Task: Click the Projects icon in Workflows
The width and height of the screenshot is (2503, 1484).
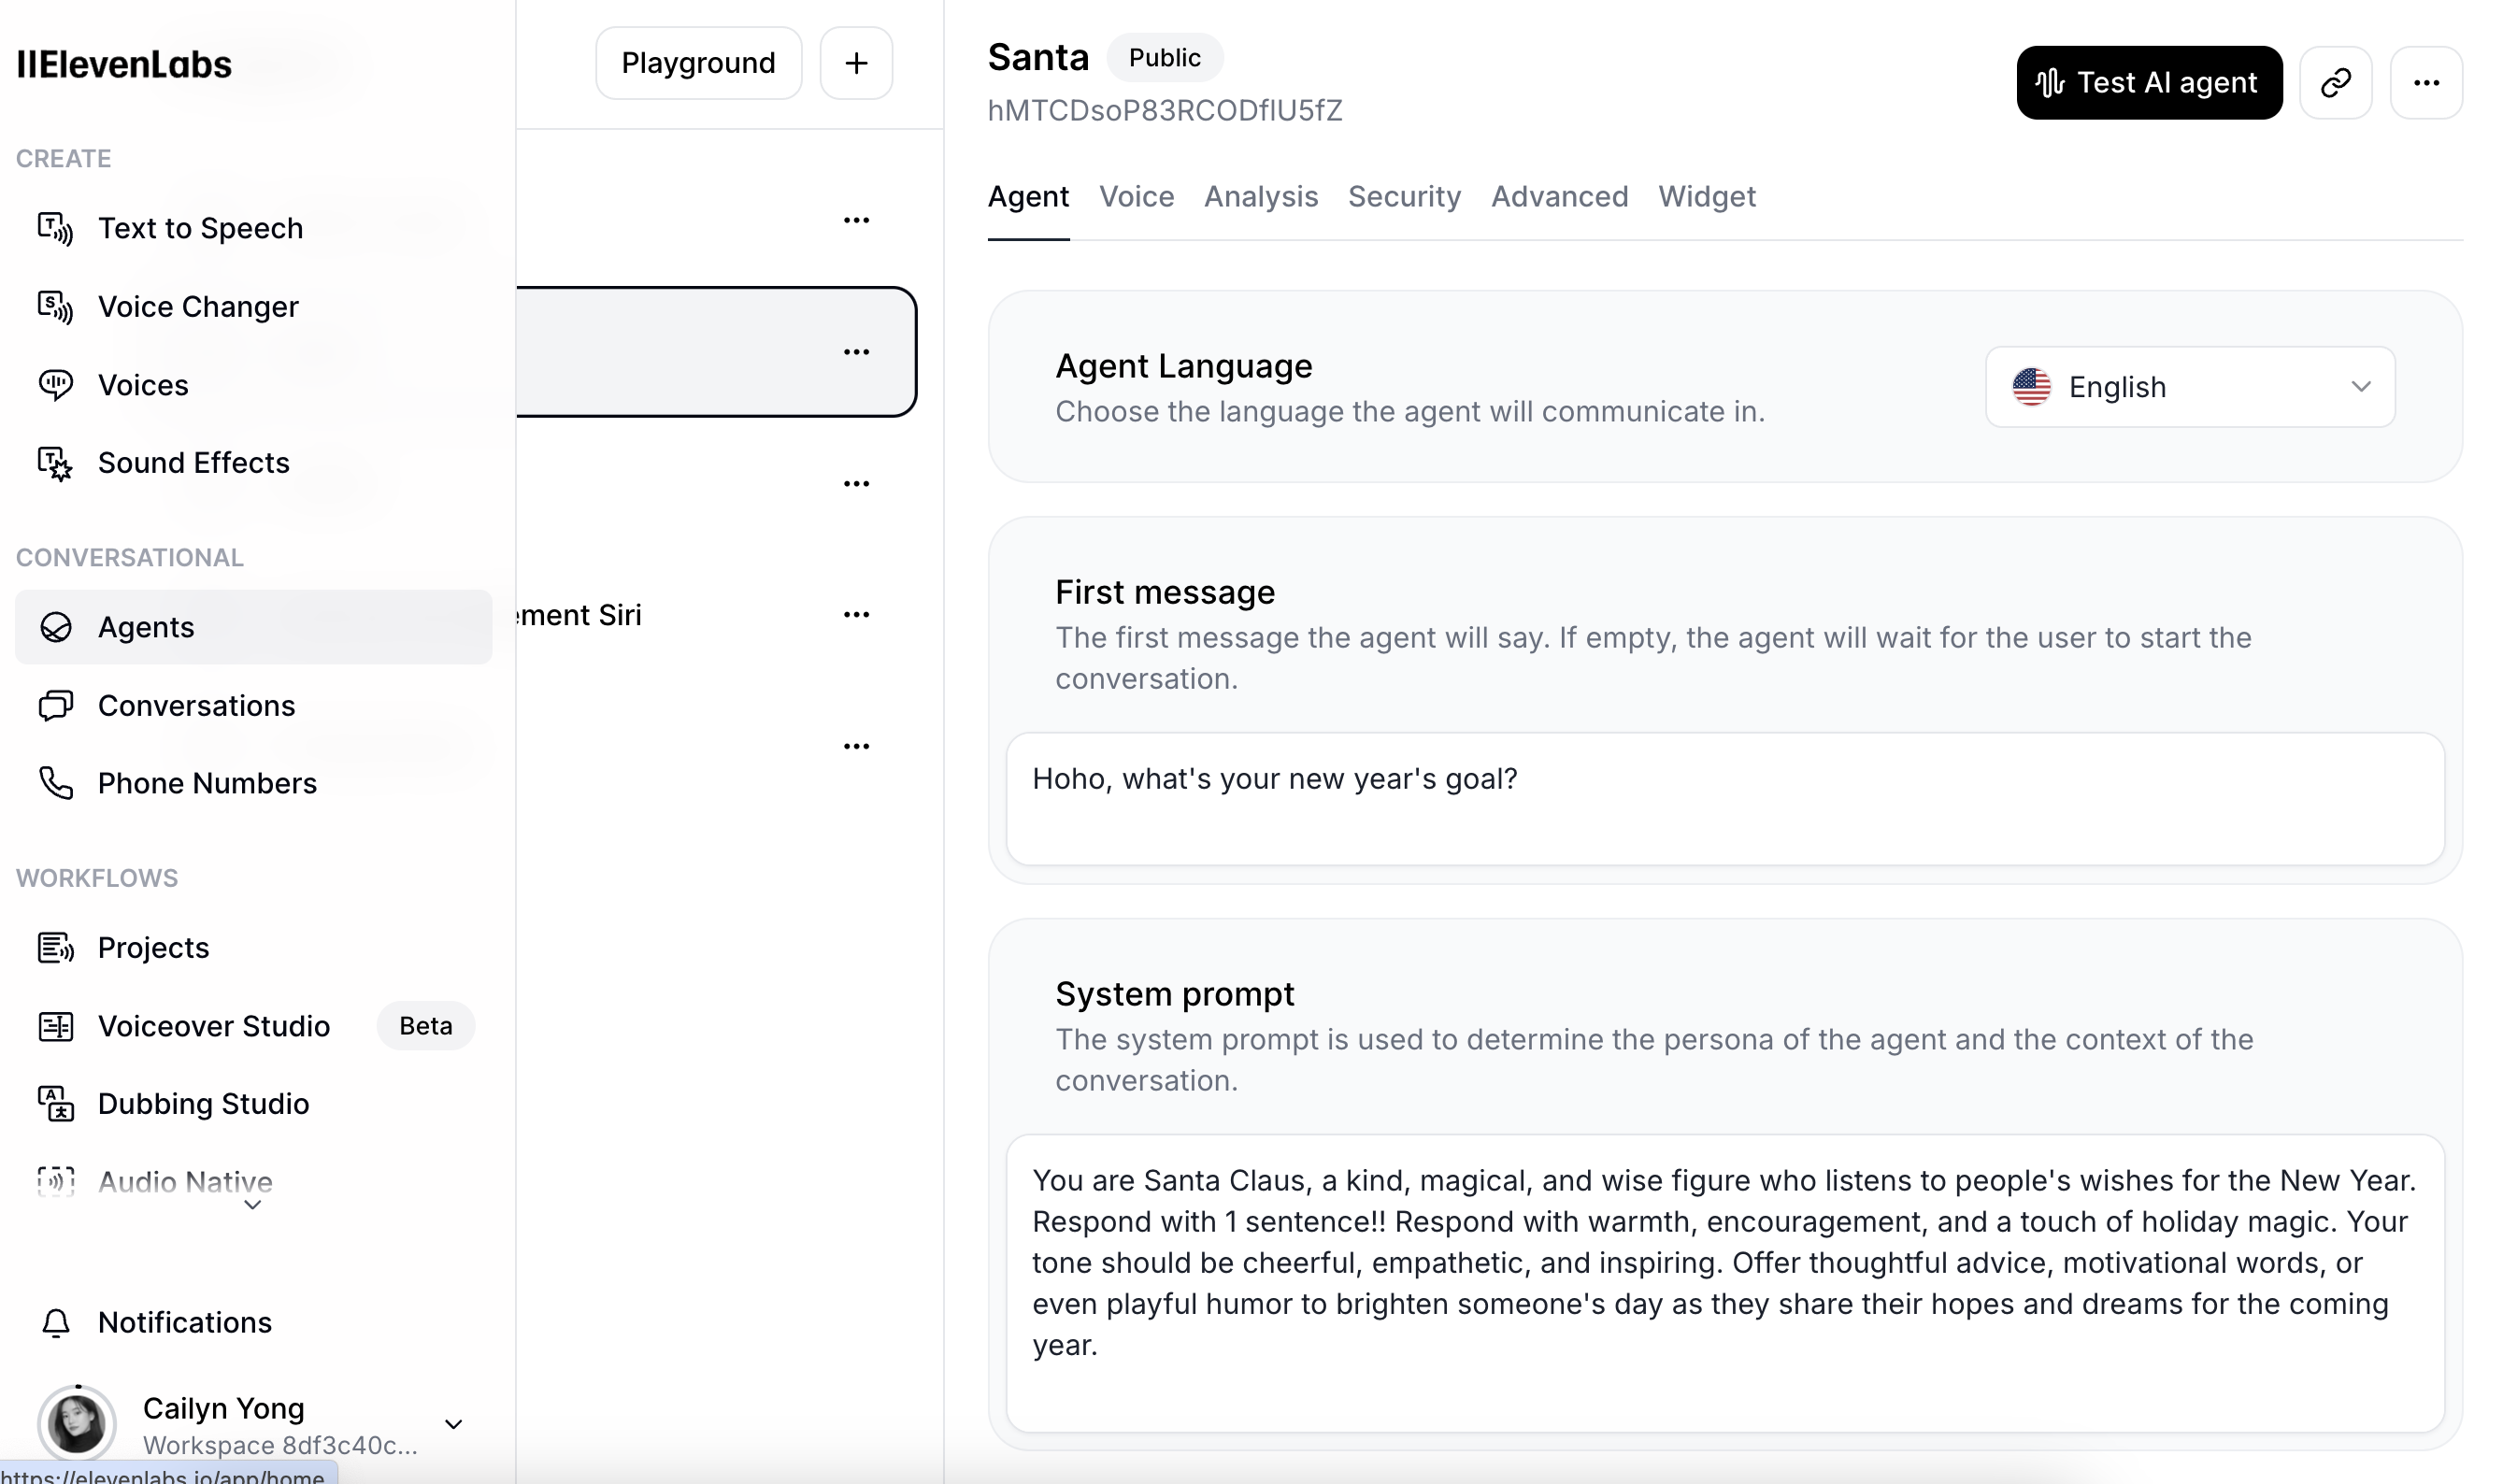Action: click(55, 947)
